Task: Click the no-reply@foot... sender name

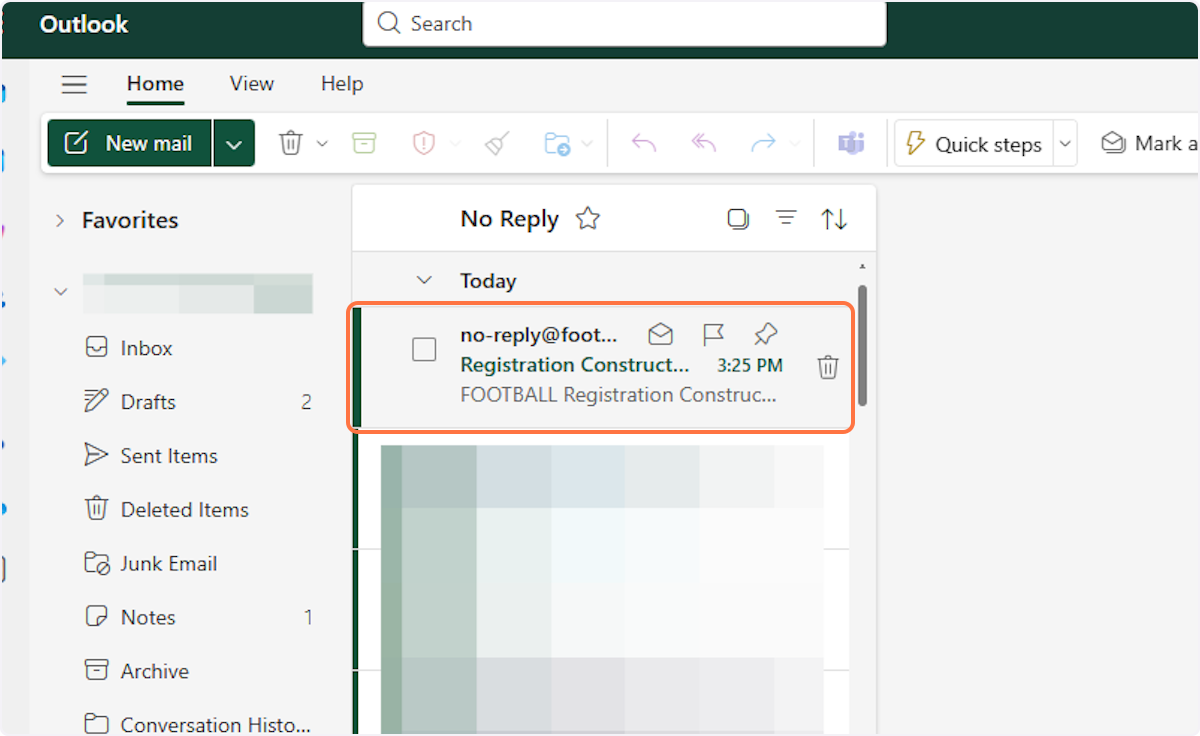Action: 539,335
